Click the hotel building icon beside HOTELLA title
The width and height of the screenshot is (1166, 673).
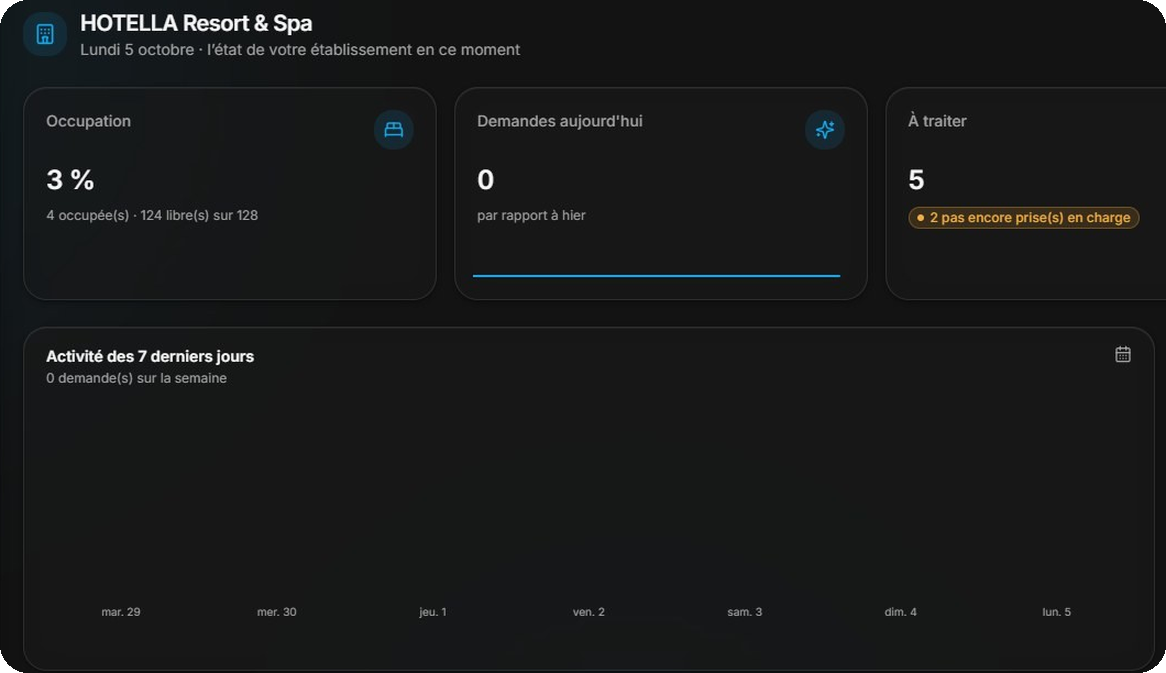[x=45, y=34]
